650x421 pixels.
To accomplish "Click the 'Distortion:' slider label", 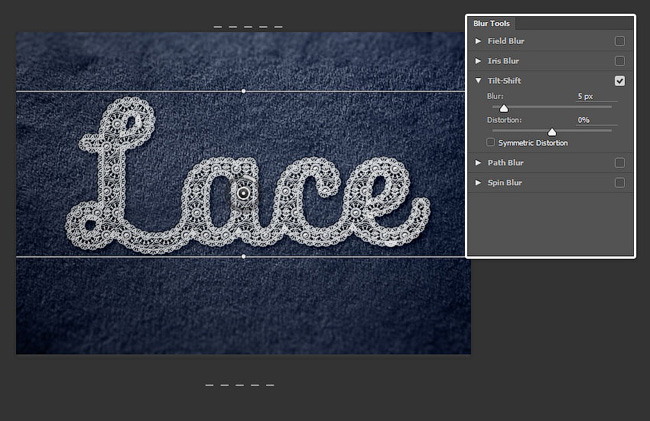I will [504, 120].
